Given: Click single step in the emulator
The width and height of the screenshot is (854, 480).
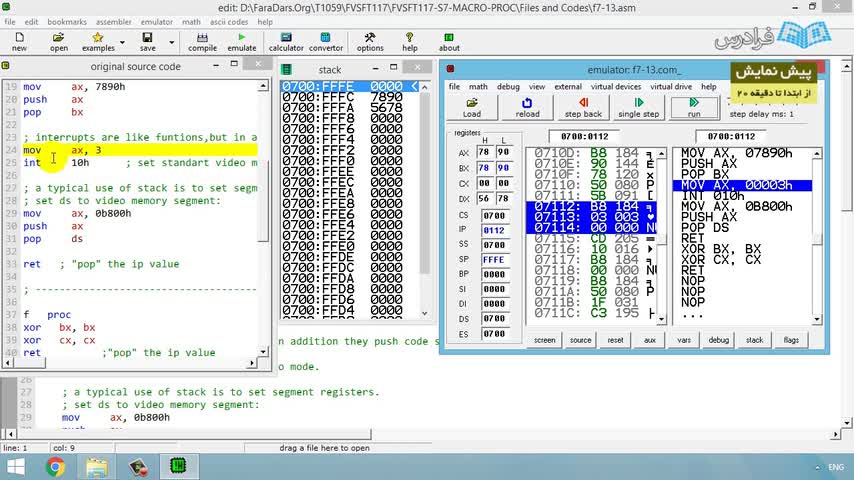Looking at the screenshot, I should pos(638,108).
